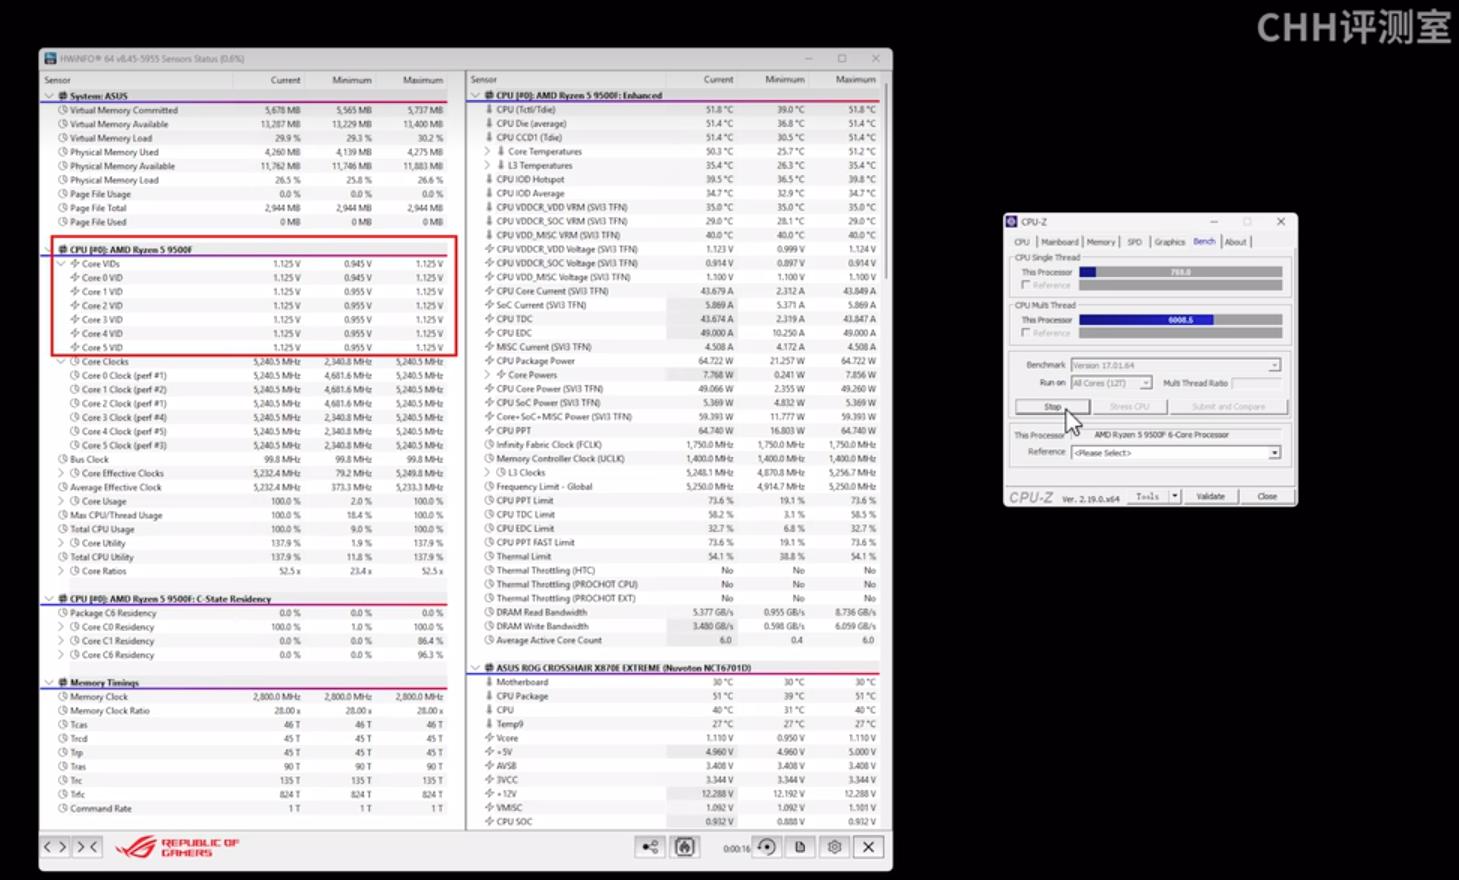
Task: Enable Reference checkbox under CPU Multi Thread
Action: pyautogui.click(x=1025, y=333)
